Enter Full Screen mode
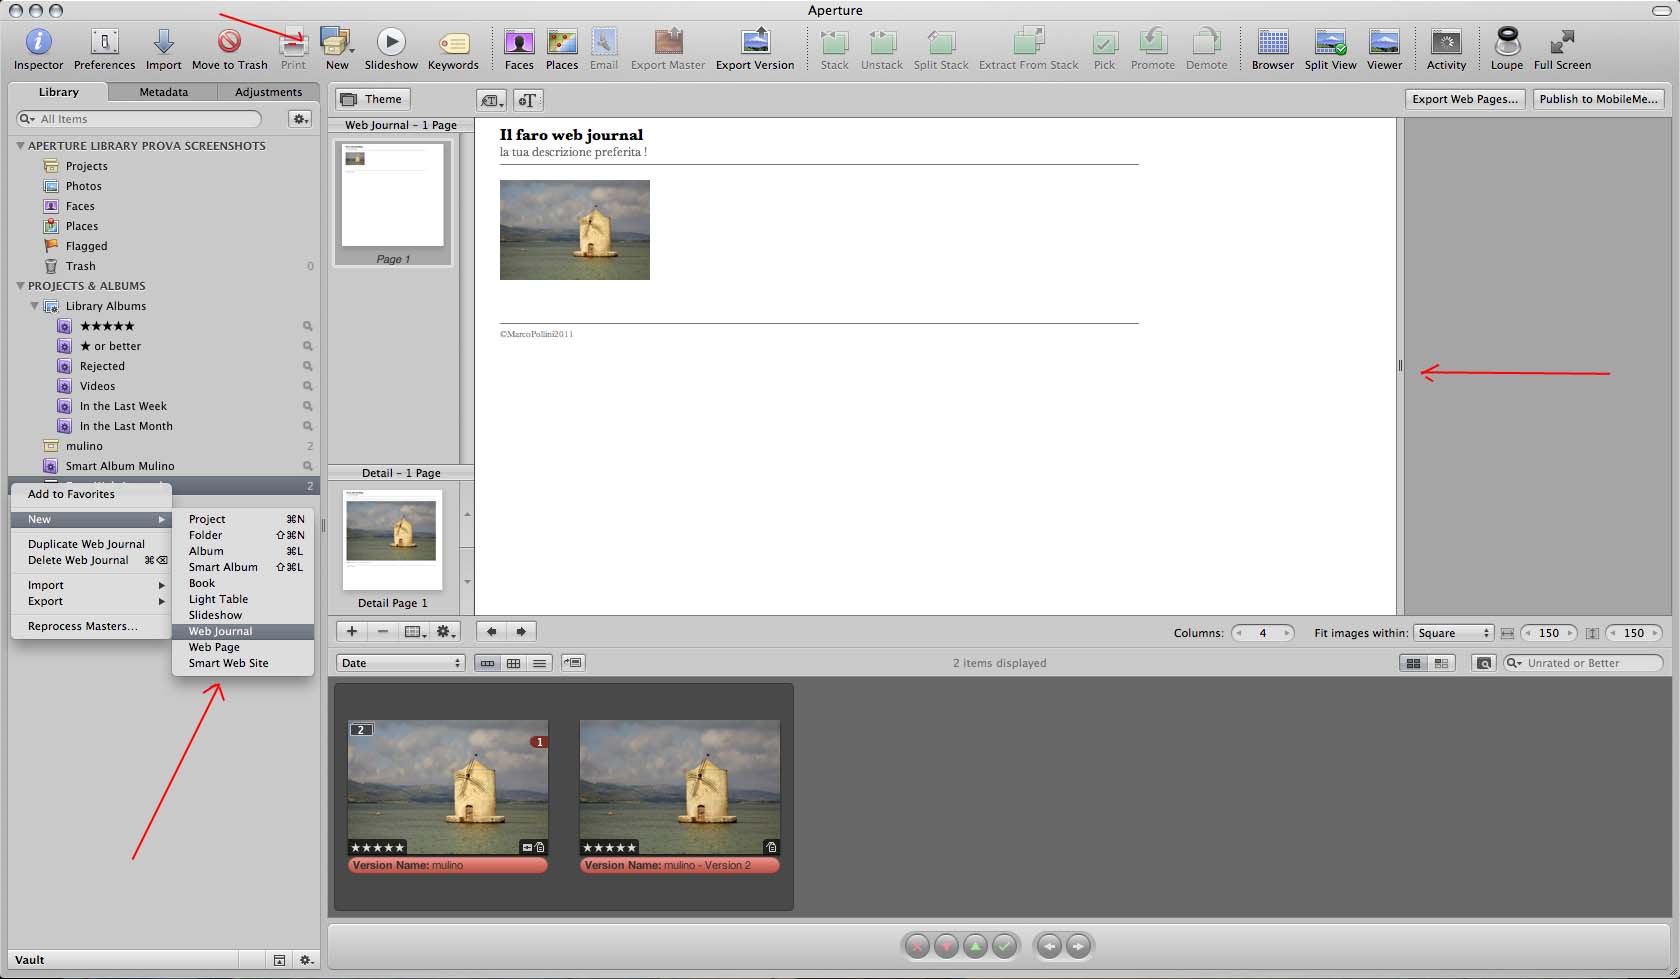 tap(1562, 49)
